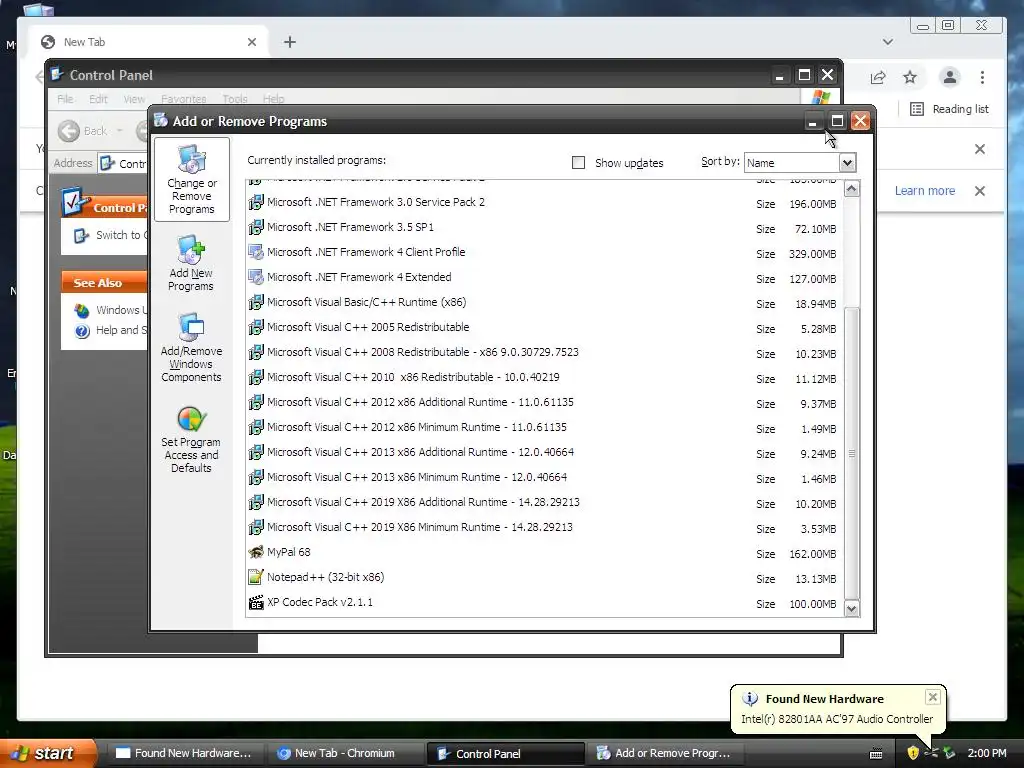Dismiss the Found New Hardware balloon
This screenshot has width=1024, height=768.
coord(933,697)
